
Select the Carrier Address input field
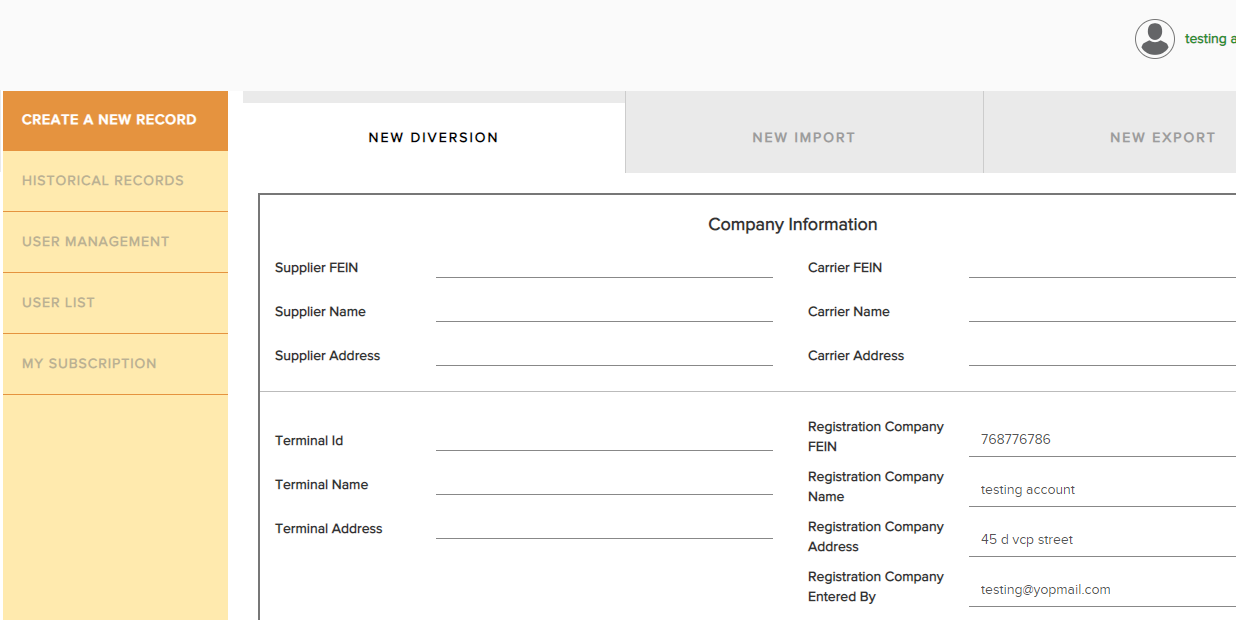point(1102,355)
